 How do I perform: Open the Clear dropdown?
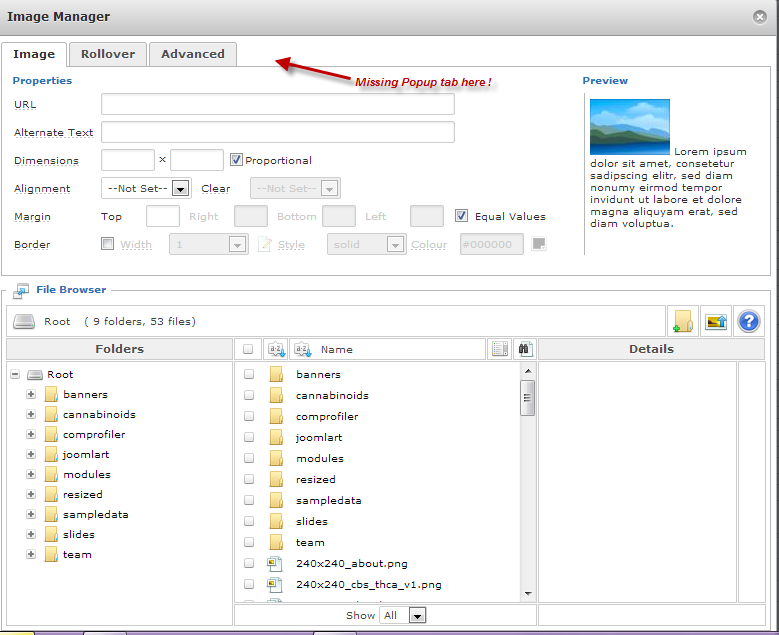pos(295,188)
